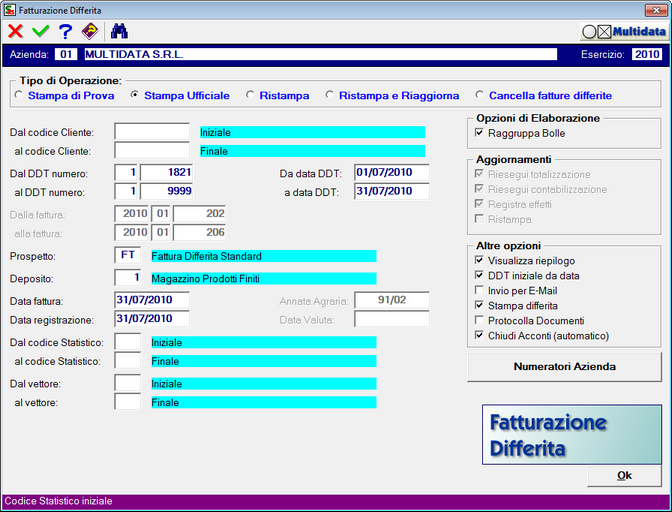Click Prospetto code field FT

[x=128, y=255]
